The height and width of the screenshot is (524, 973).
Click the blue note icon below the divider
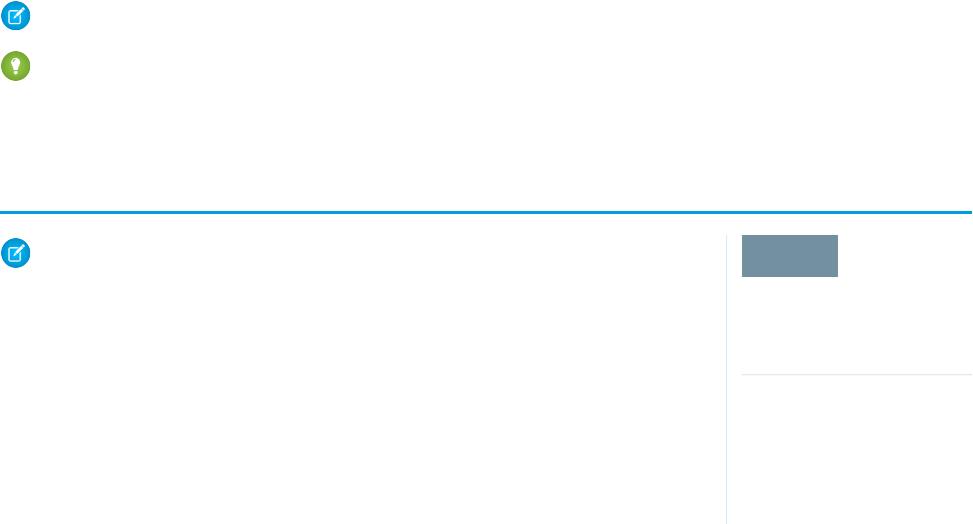click(16, 253)
